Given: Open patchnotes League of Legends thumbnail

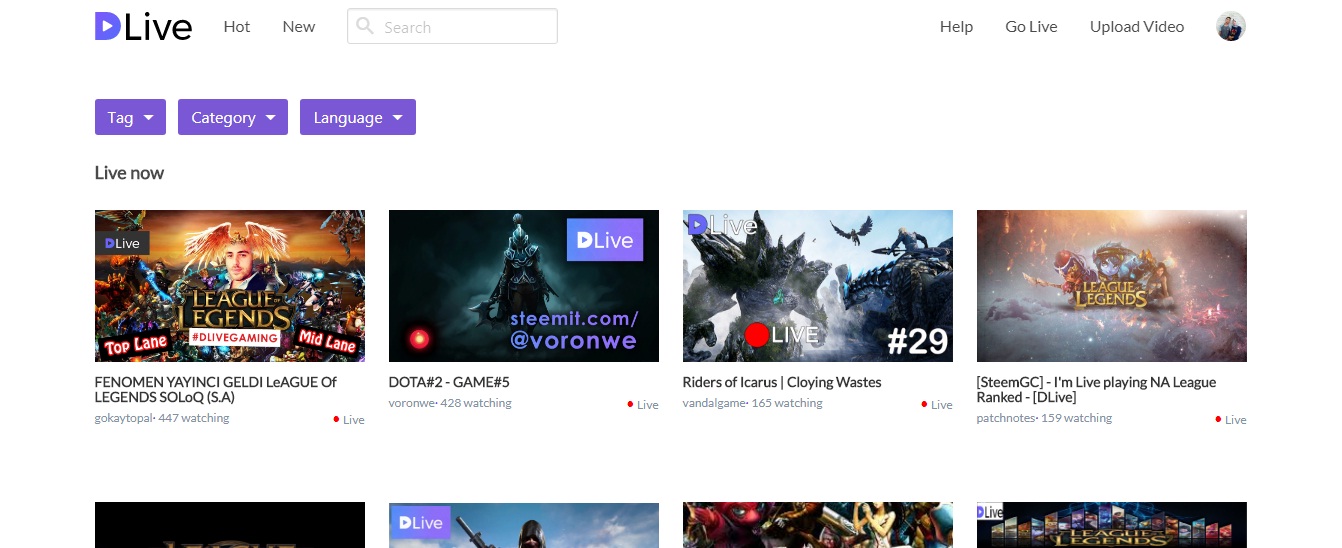Looking at the screenshot, I should tap(1112, 286).
